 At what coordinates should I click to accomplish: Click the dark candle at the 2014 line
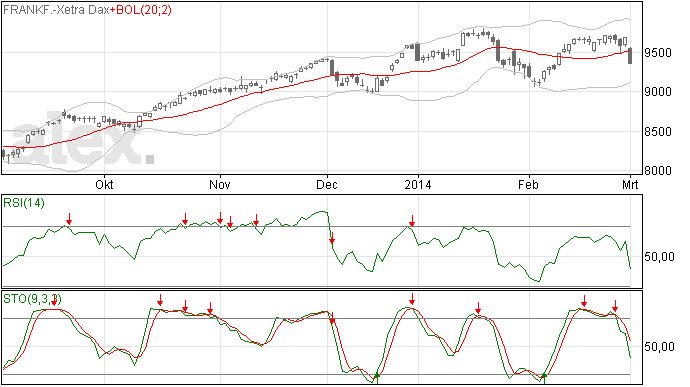pyautogui.click(x=417, y=52)
